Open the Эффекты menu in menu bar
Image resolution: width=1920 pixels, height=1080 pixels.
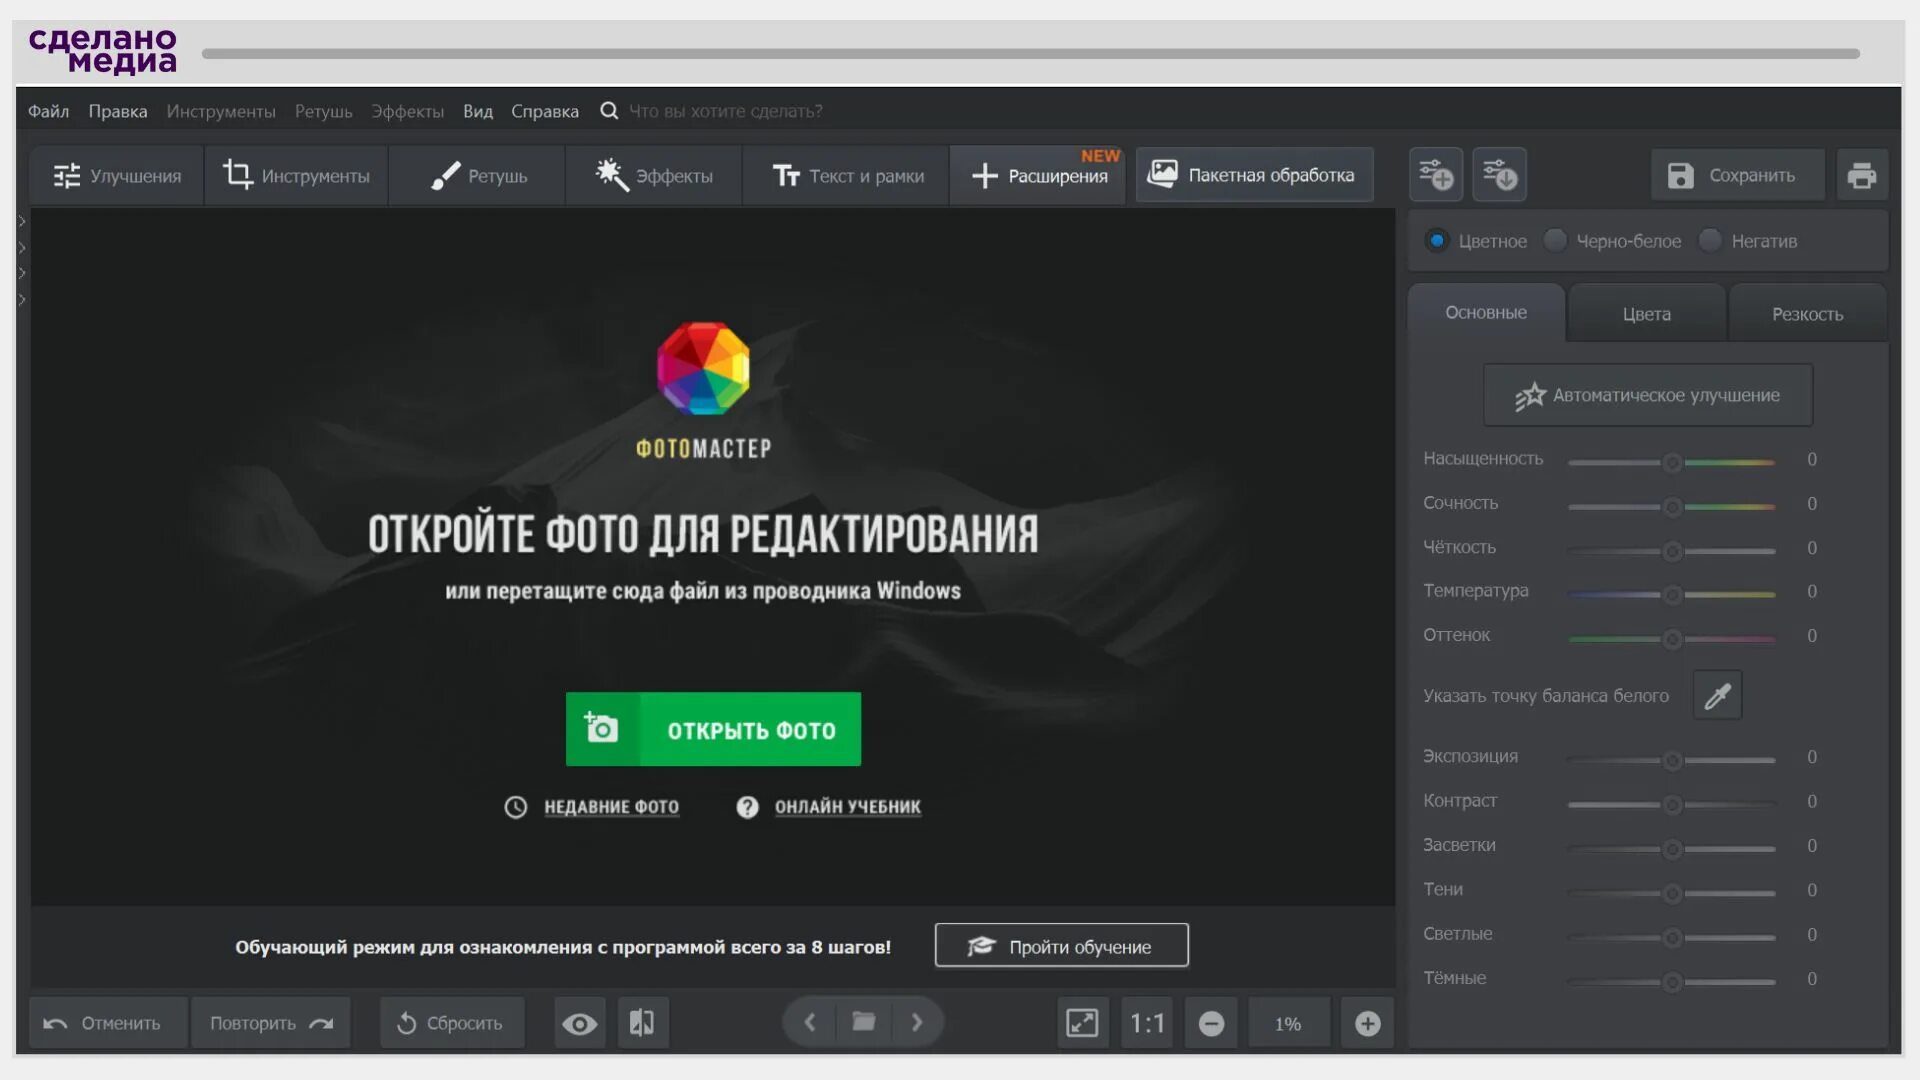[407, 111]
